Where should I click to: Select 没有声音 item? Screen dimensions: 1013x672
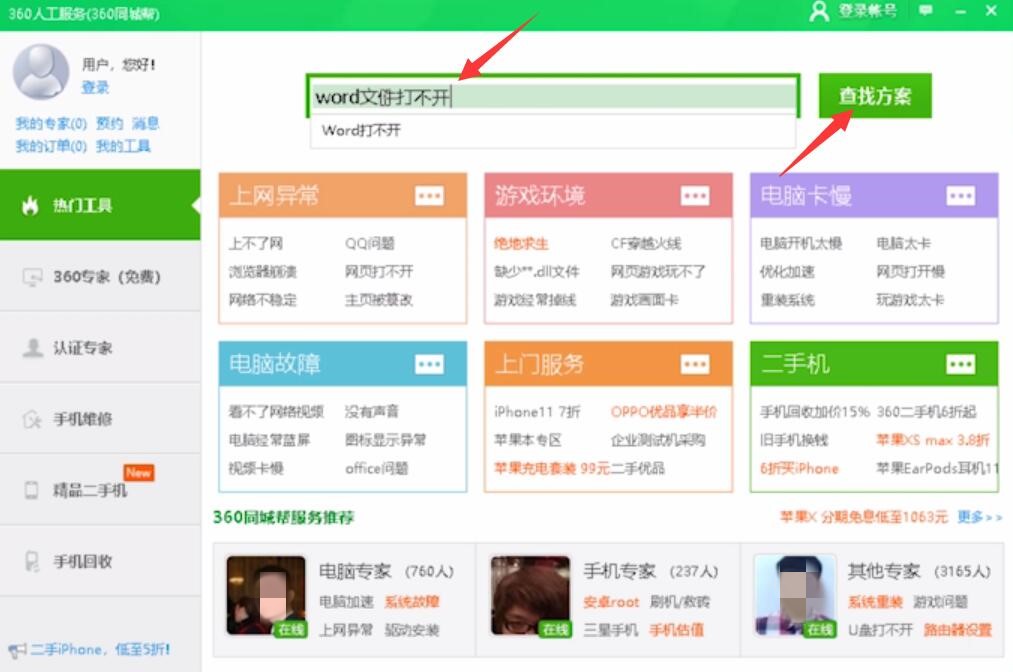pyautogui.click(x=372, y=412)
